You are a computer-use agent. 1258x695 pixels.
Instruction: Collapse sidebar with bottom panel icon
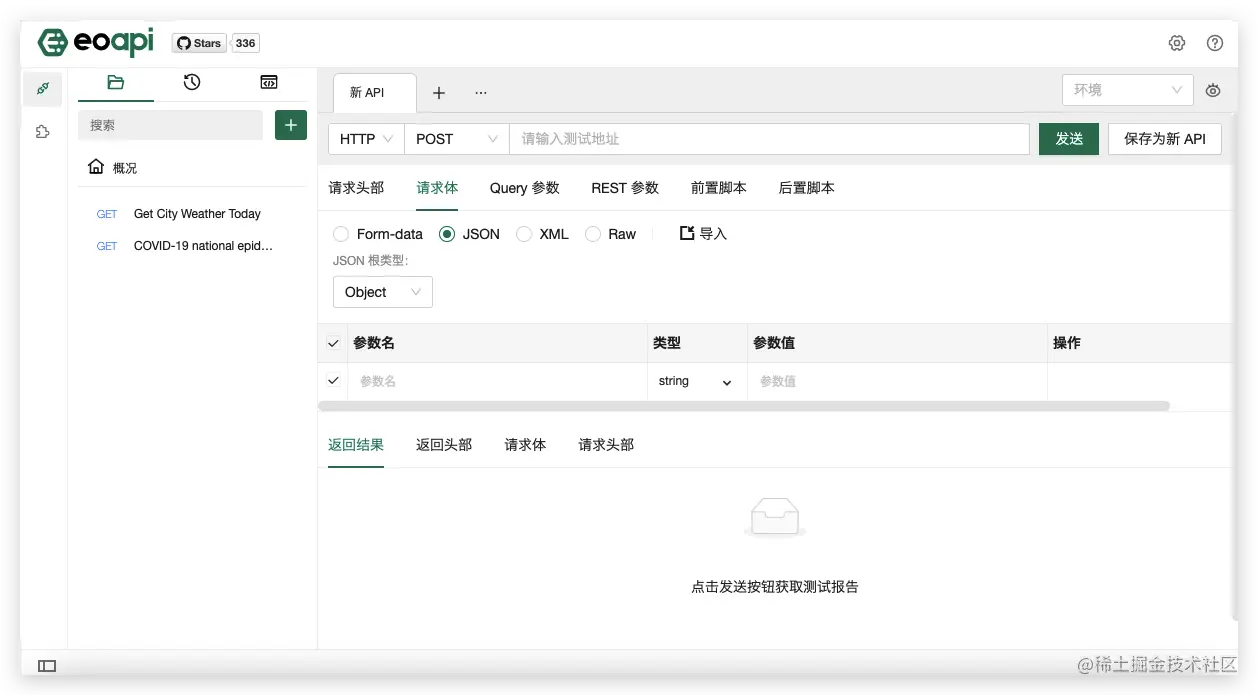point(47,666)
